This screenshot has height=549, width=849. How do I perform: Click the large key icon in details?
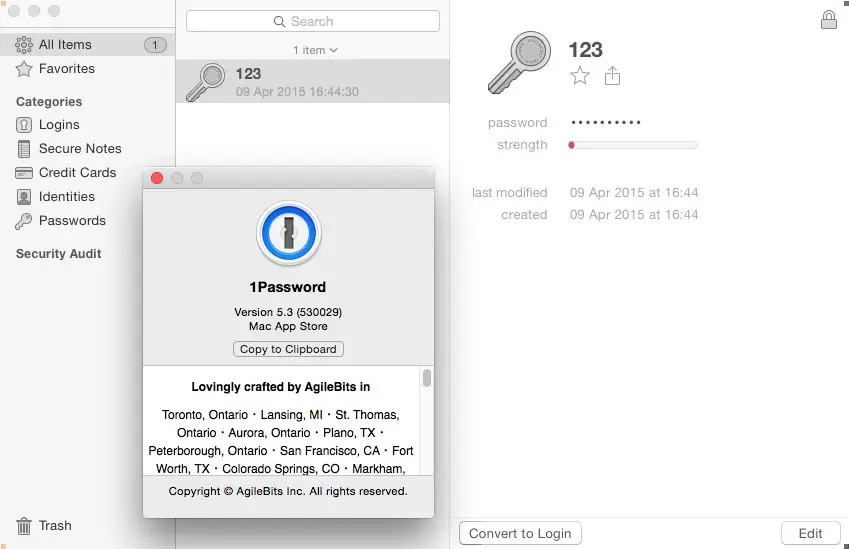[519, 62]
